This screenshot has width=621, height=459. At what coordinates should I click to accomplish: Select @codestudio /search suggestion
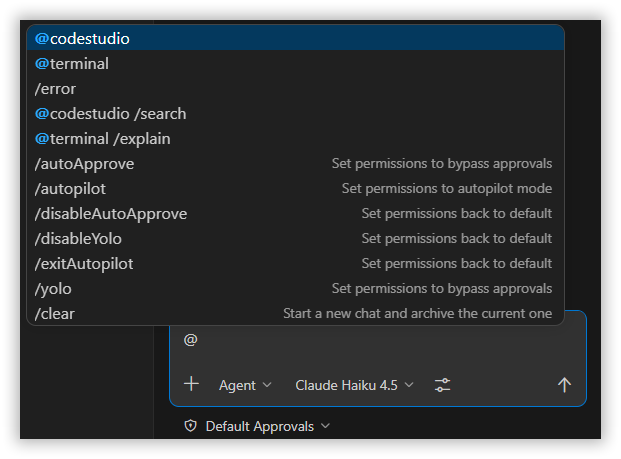295,114
